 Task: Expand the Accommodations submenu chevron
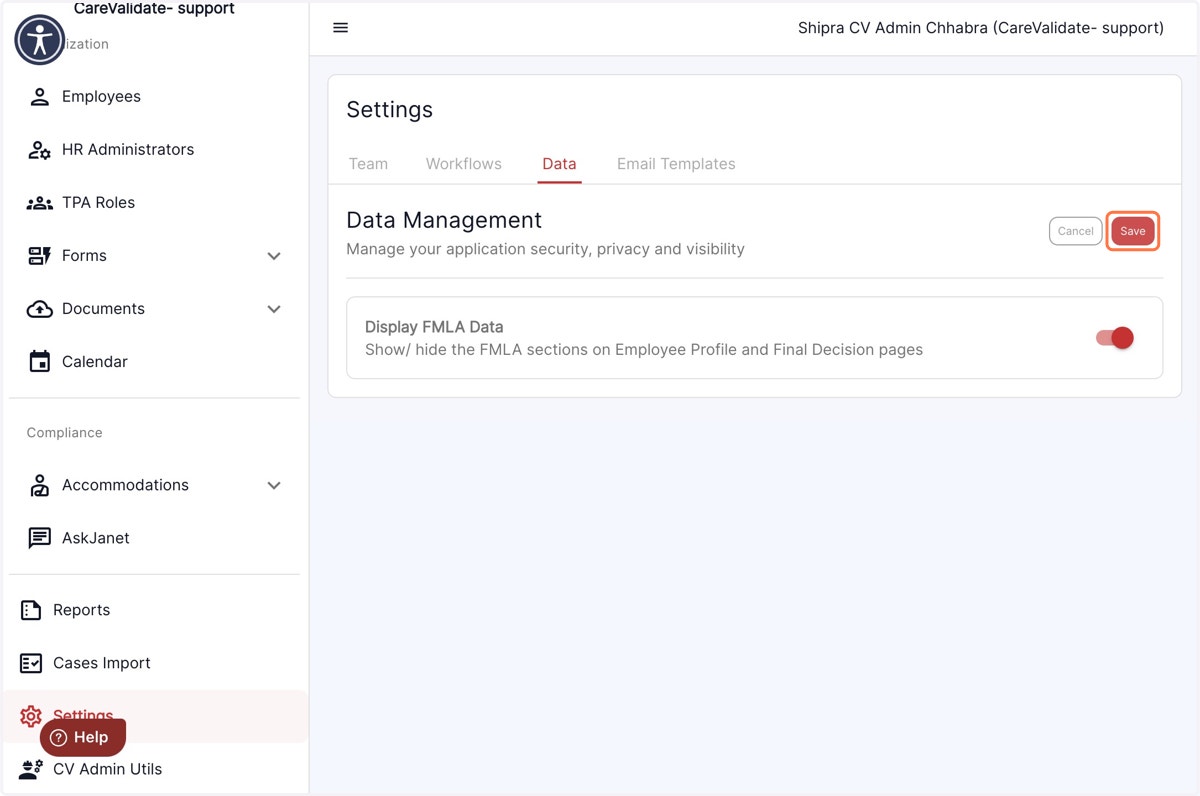[274, 485]
